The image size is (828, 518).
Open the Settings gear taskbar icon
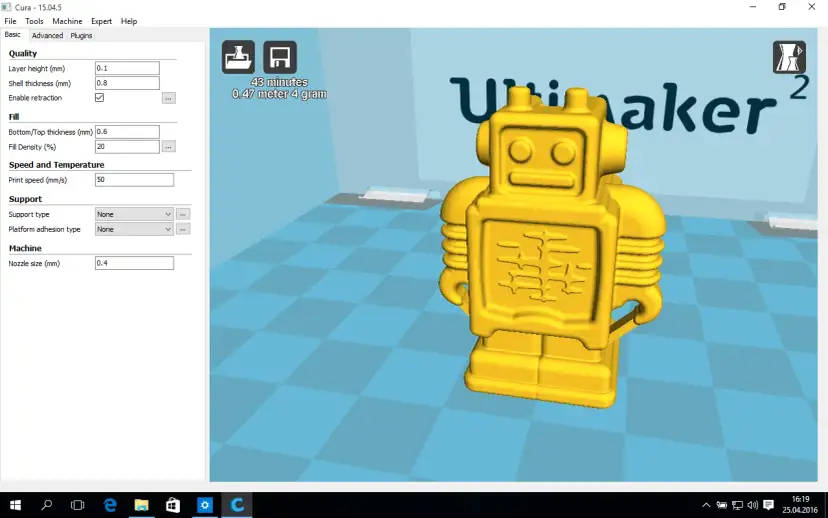tap(205, 505)
